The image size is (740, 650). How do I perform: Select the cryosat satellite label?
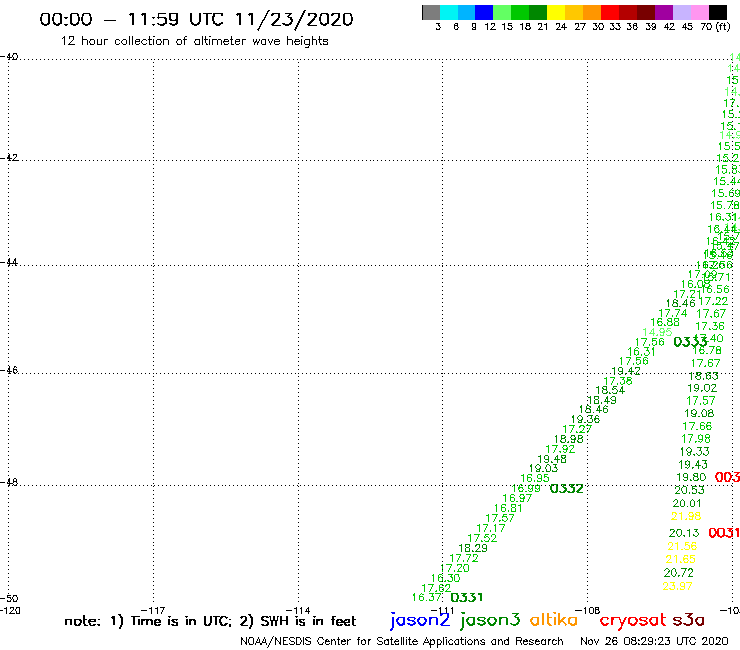coord(633,620)
